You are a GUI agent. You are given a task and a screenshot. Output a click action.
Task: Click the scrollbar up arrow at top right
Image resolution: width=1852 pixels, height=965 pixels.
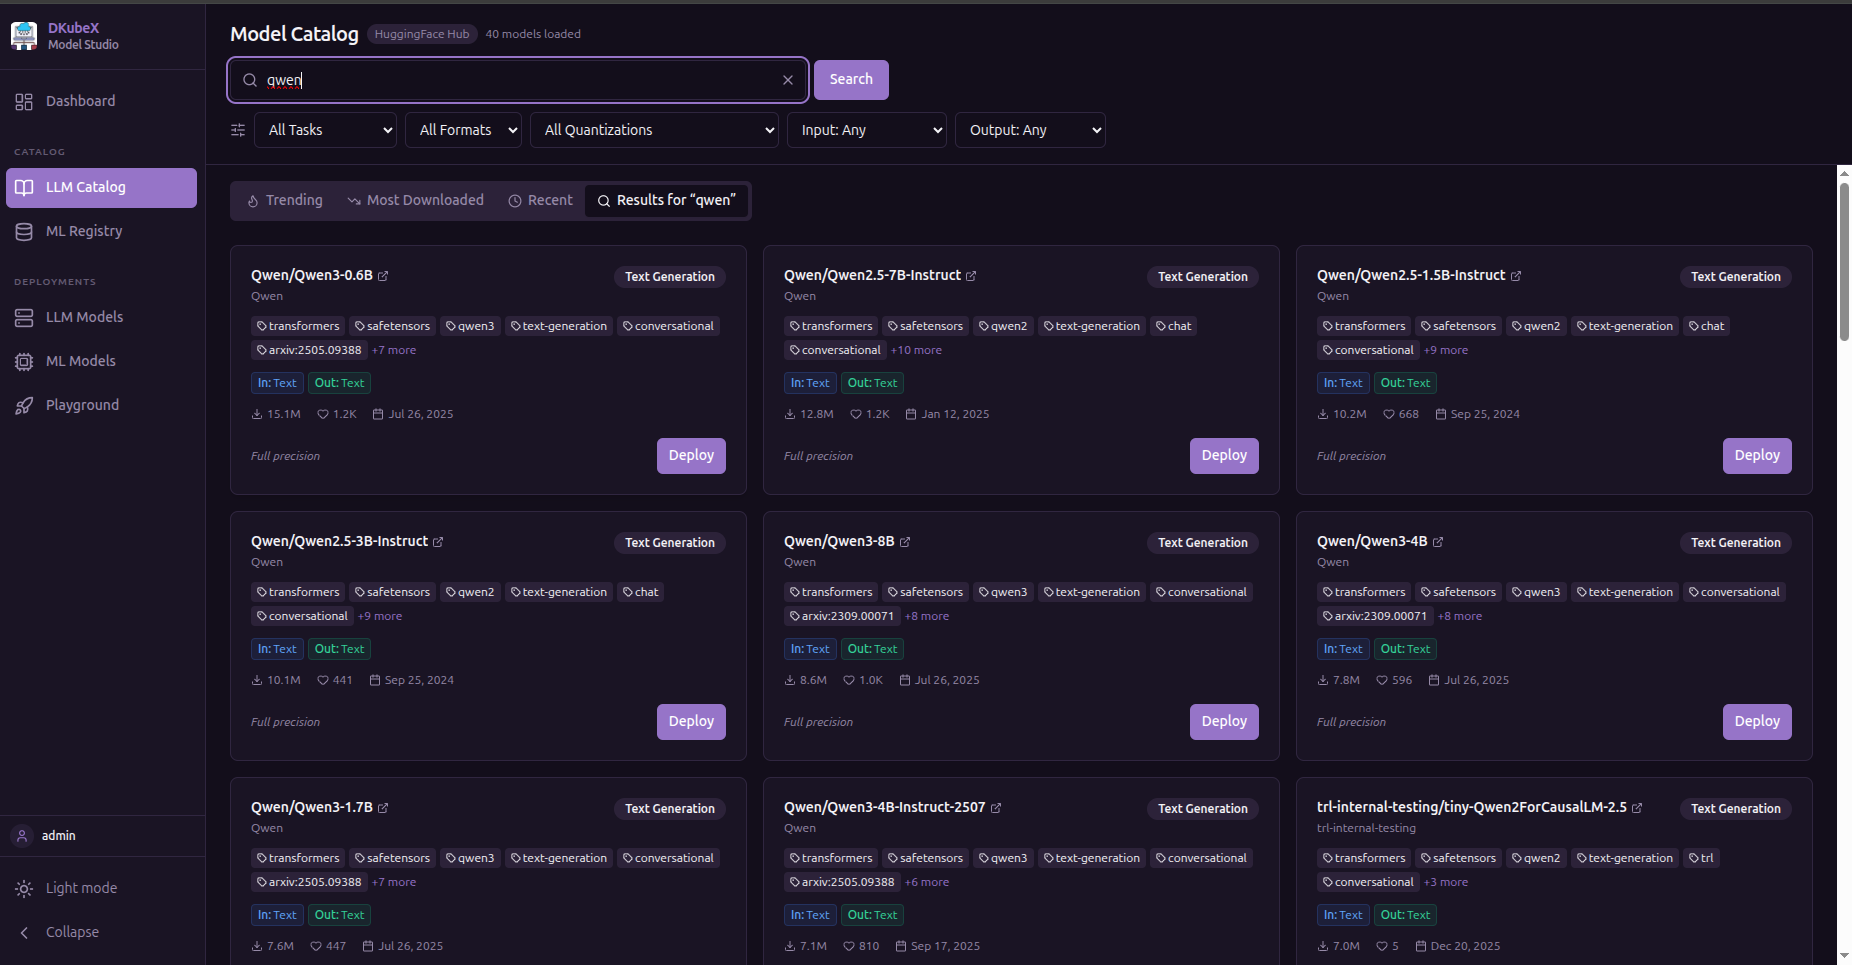[1845, 173]
